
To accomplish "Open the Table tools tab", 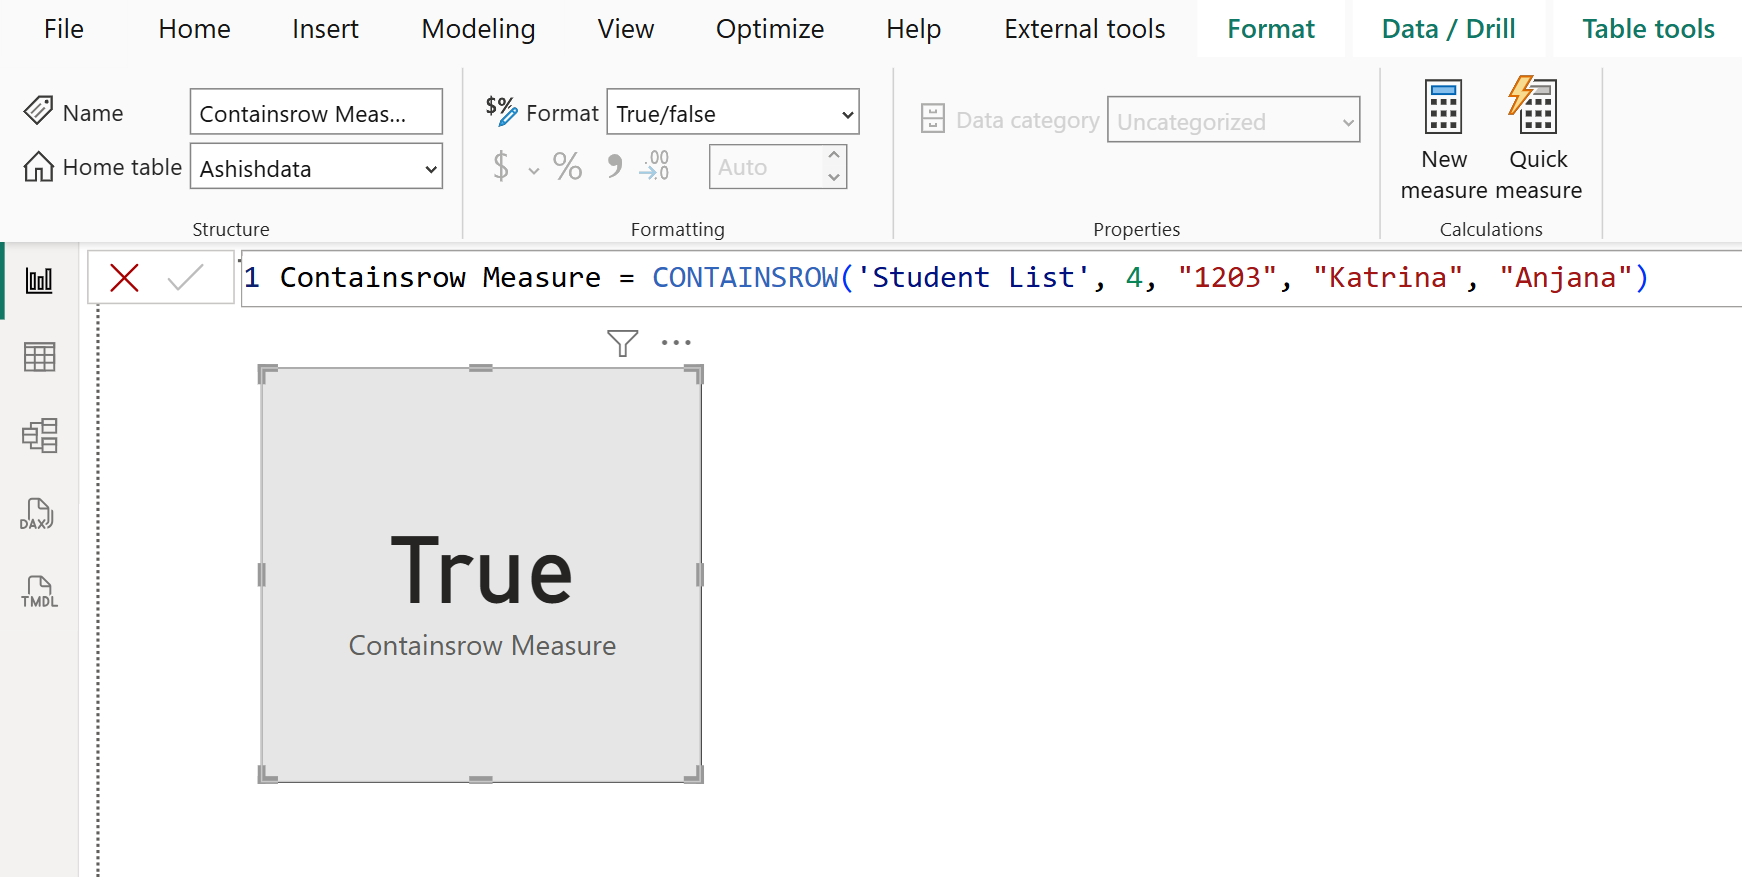I will pos(1647,29).
